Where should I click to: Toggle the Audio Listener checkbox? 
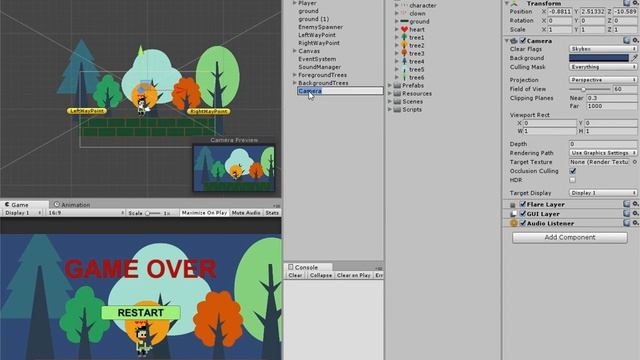click(523, 223)
